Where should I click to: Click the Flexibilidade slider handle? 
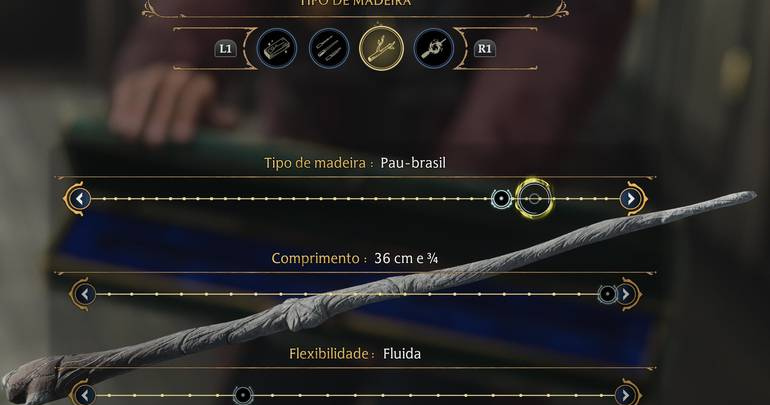pos(243,395)
